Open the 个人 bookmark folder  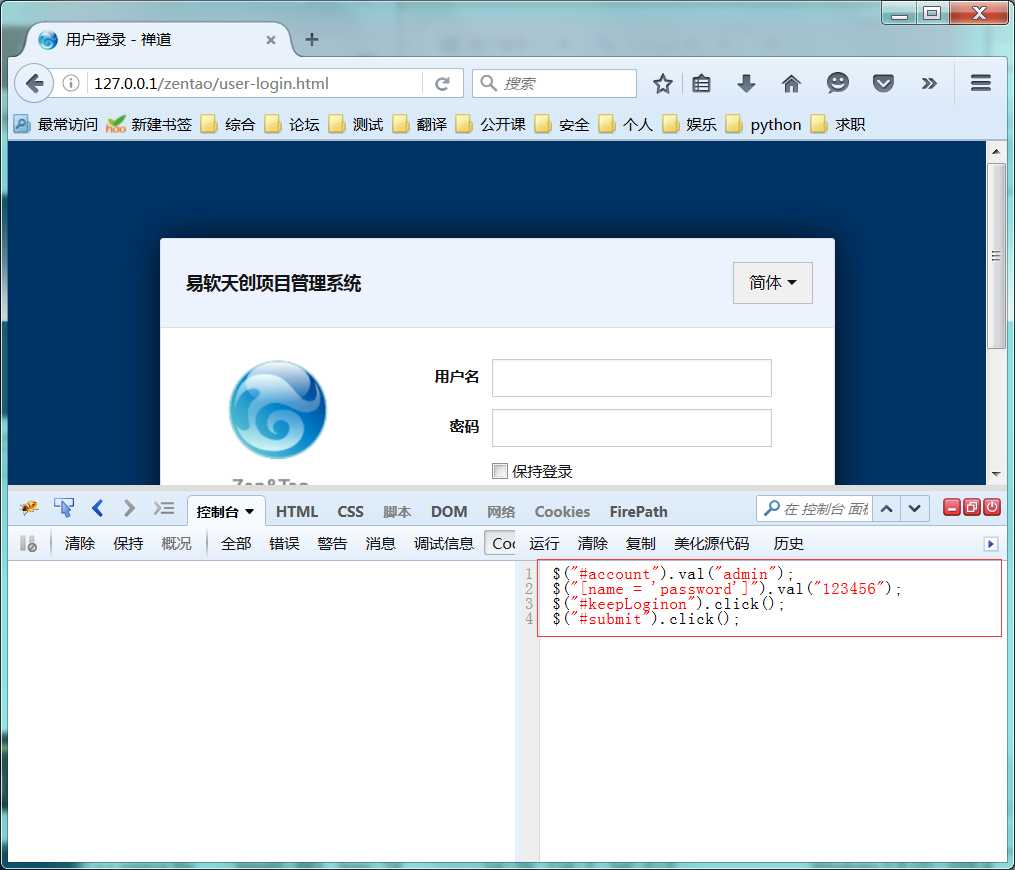coord(626,124)
